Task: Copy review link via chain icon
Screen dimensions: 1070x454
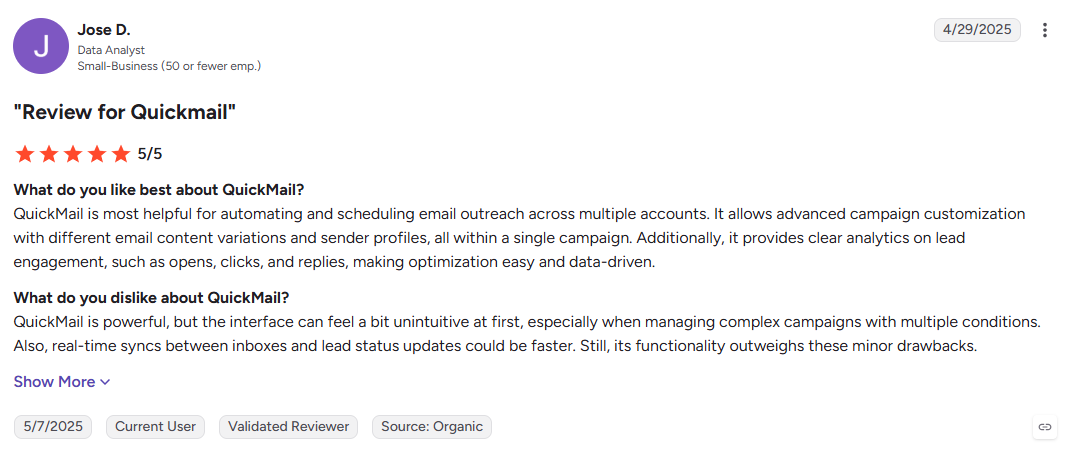Action: (x=1044, y=427)
